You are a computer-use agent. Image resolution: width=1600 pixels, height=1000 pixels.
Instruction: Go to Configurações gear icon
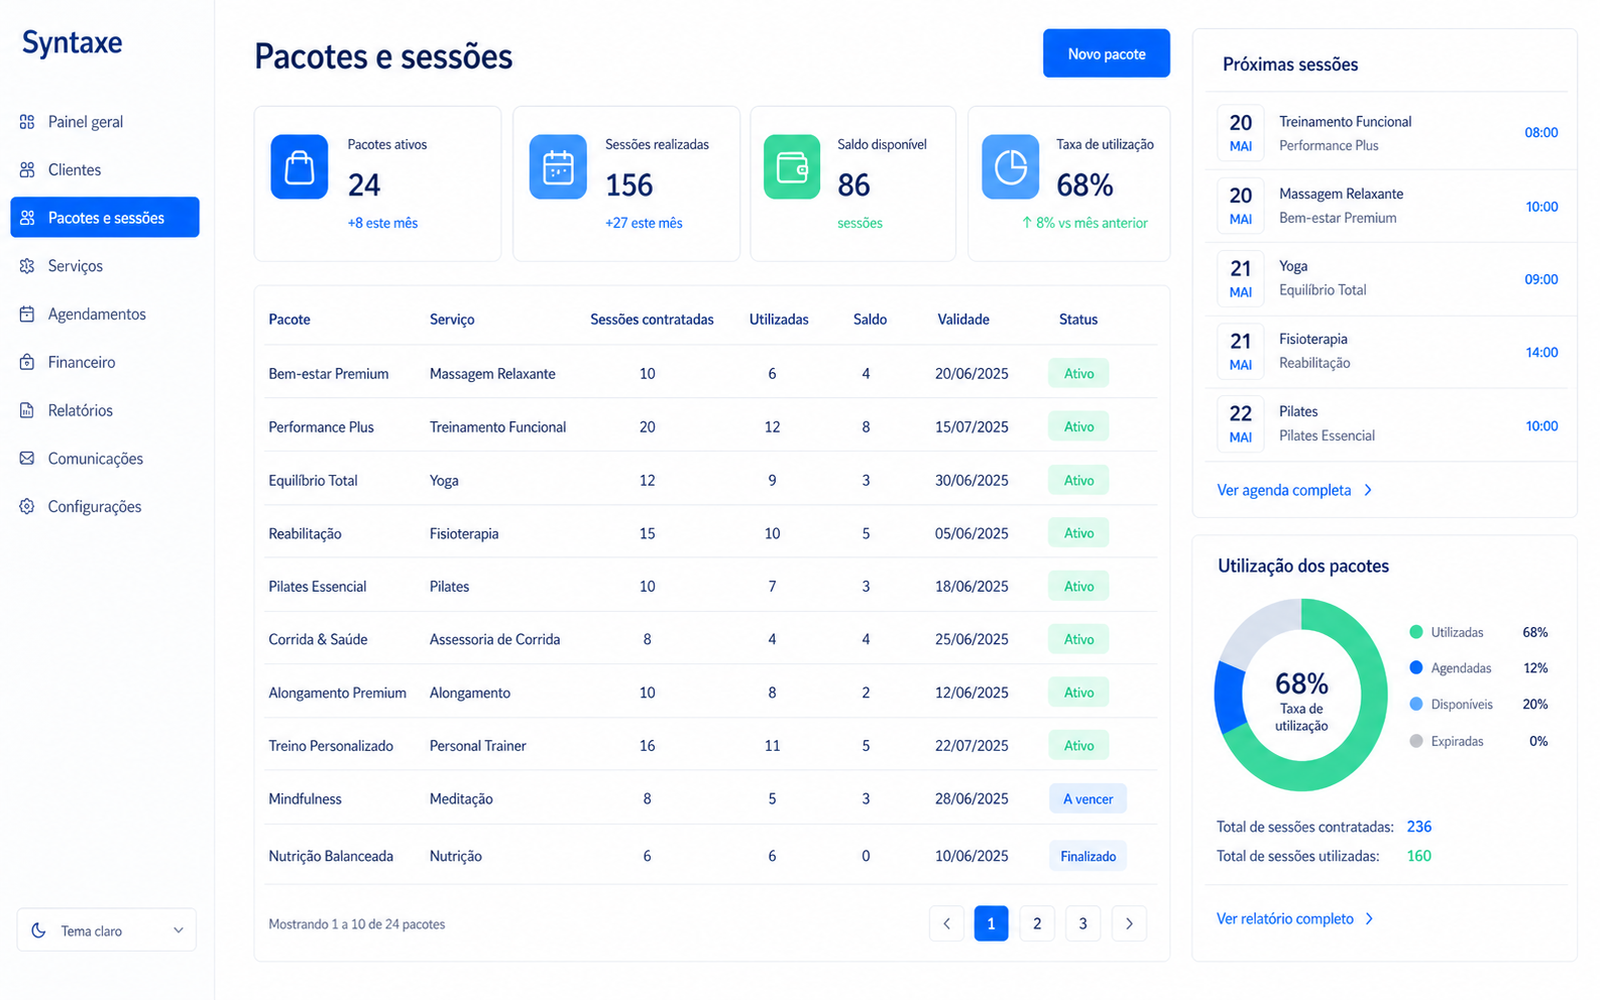tap(27, 506)
